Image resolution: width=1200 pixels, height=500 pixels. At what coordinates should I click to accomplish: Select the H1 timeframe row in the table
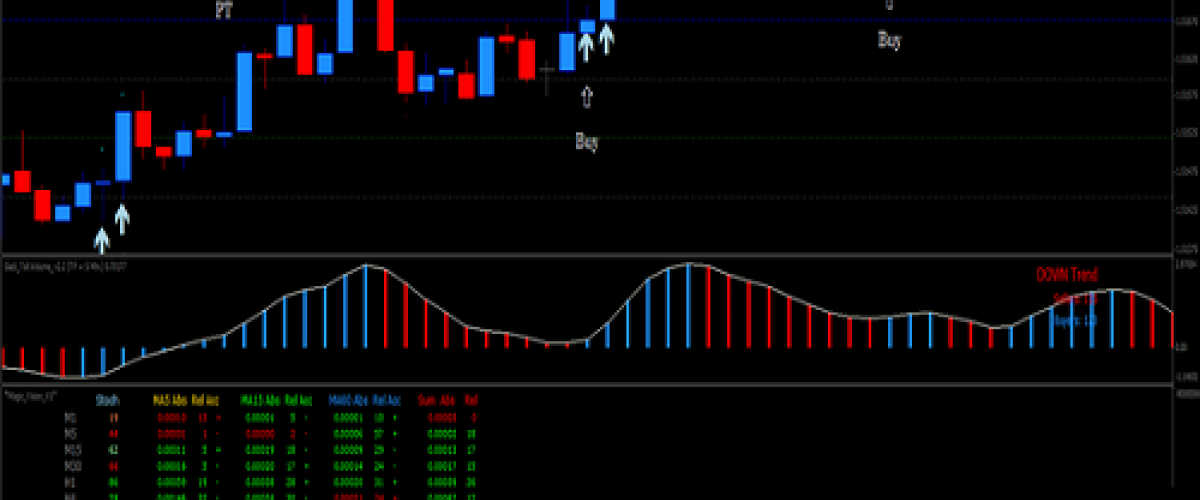tap(70, 481)
